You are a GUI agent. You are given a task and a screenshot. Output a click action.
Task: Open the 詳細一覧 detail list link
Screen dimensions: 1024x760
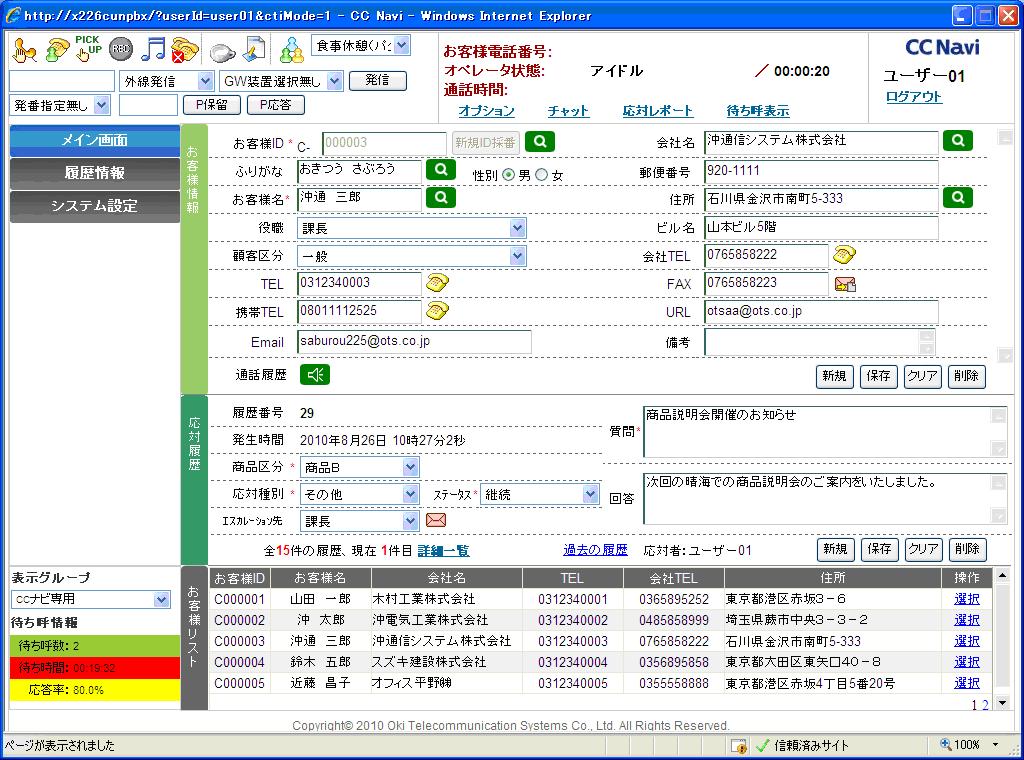[443, 551]
